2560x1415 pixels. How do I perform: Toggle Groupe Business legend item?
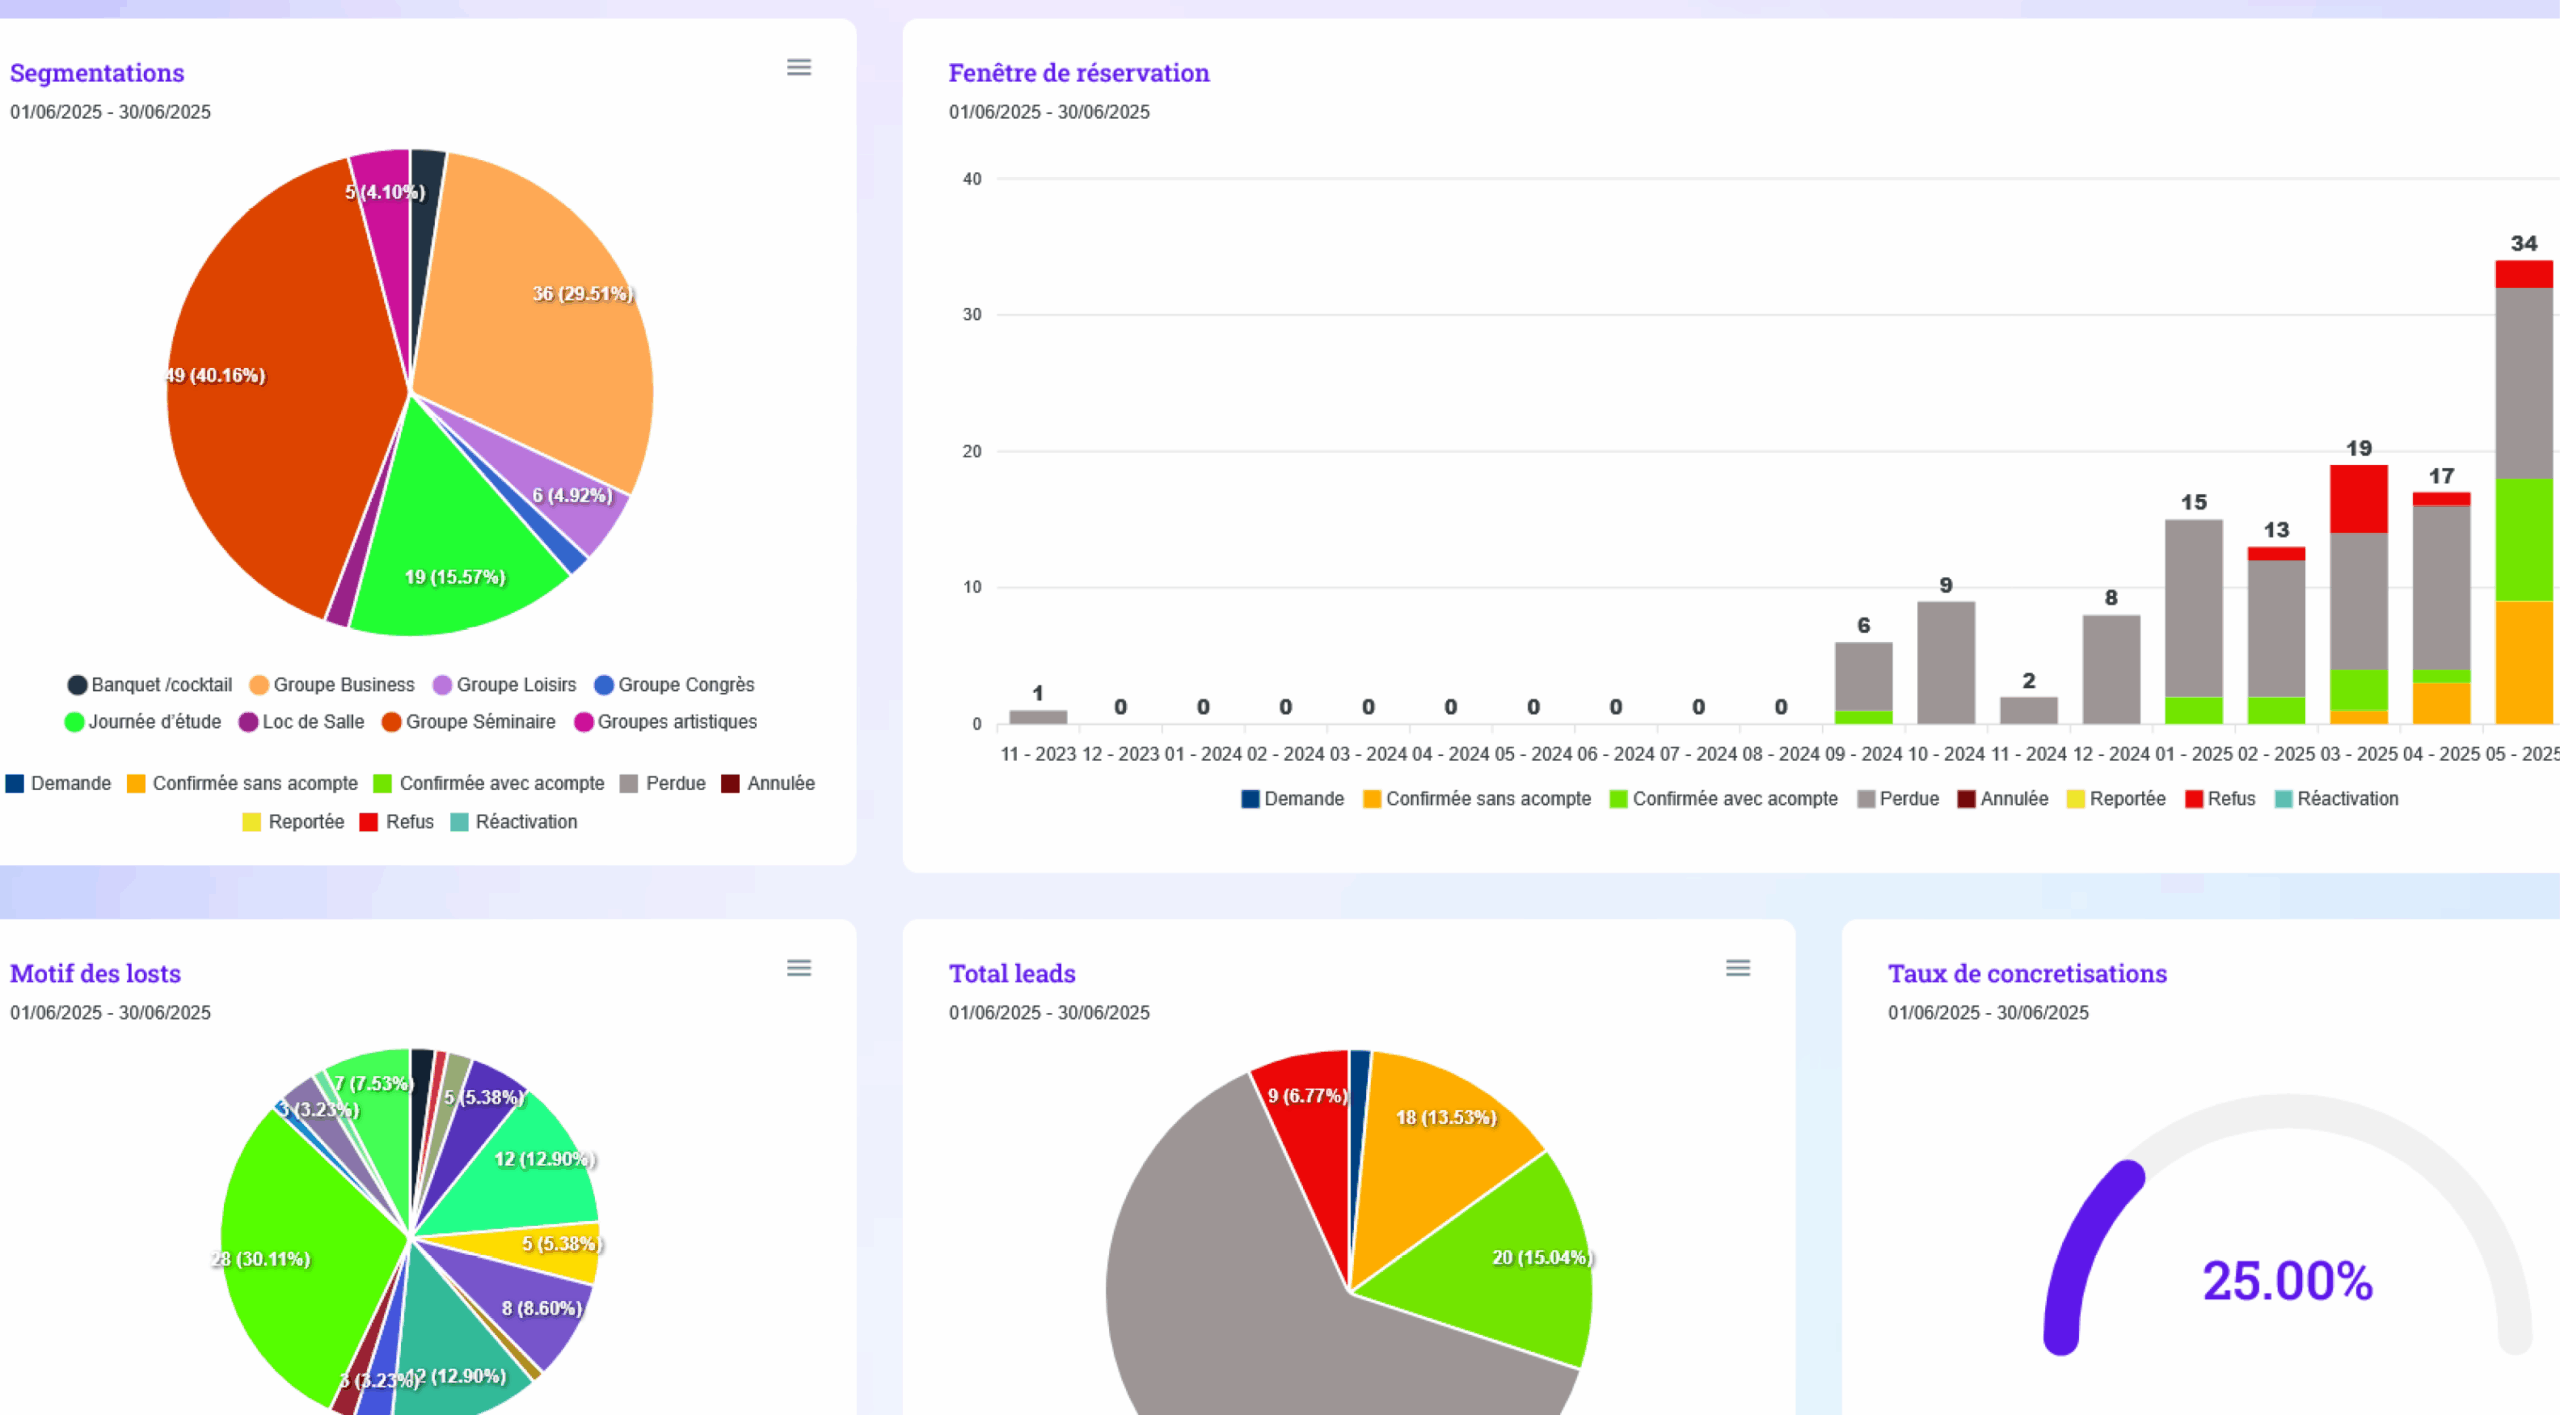tap(332, 685)
